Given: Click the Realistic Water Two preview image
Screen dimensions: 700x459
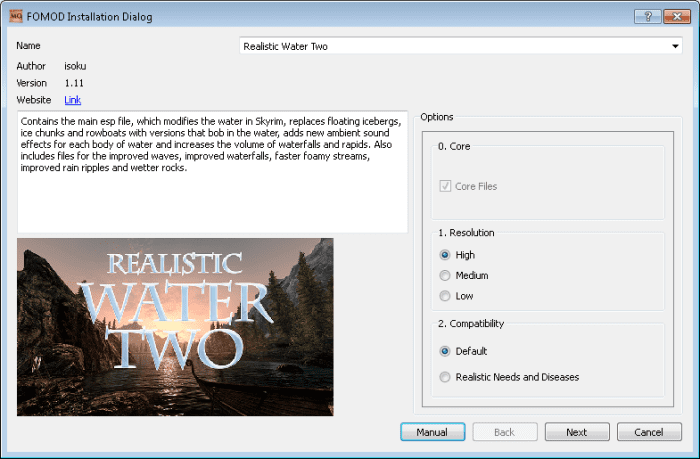Looking at the screenshot, I should coord(175,327).
